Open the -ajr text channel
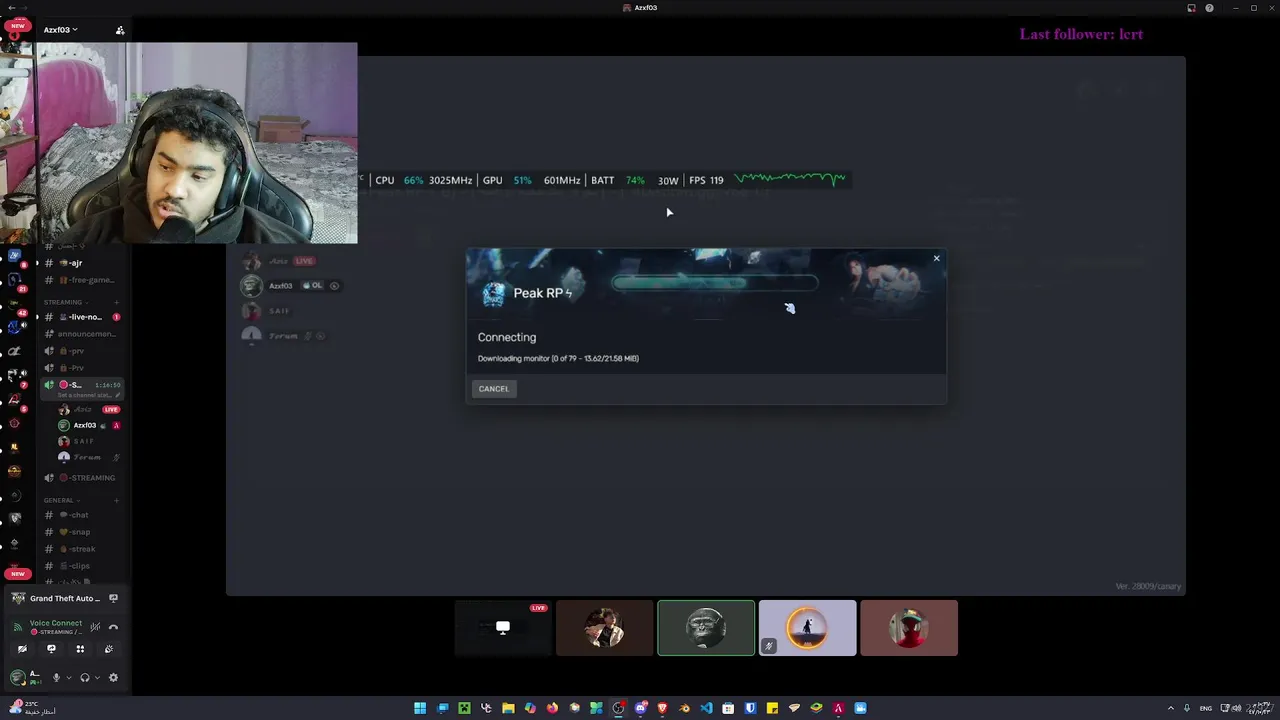The width and height of the screenshot is (1280, 720). click(80, 263)
